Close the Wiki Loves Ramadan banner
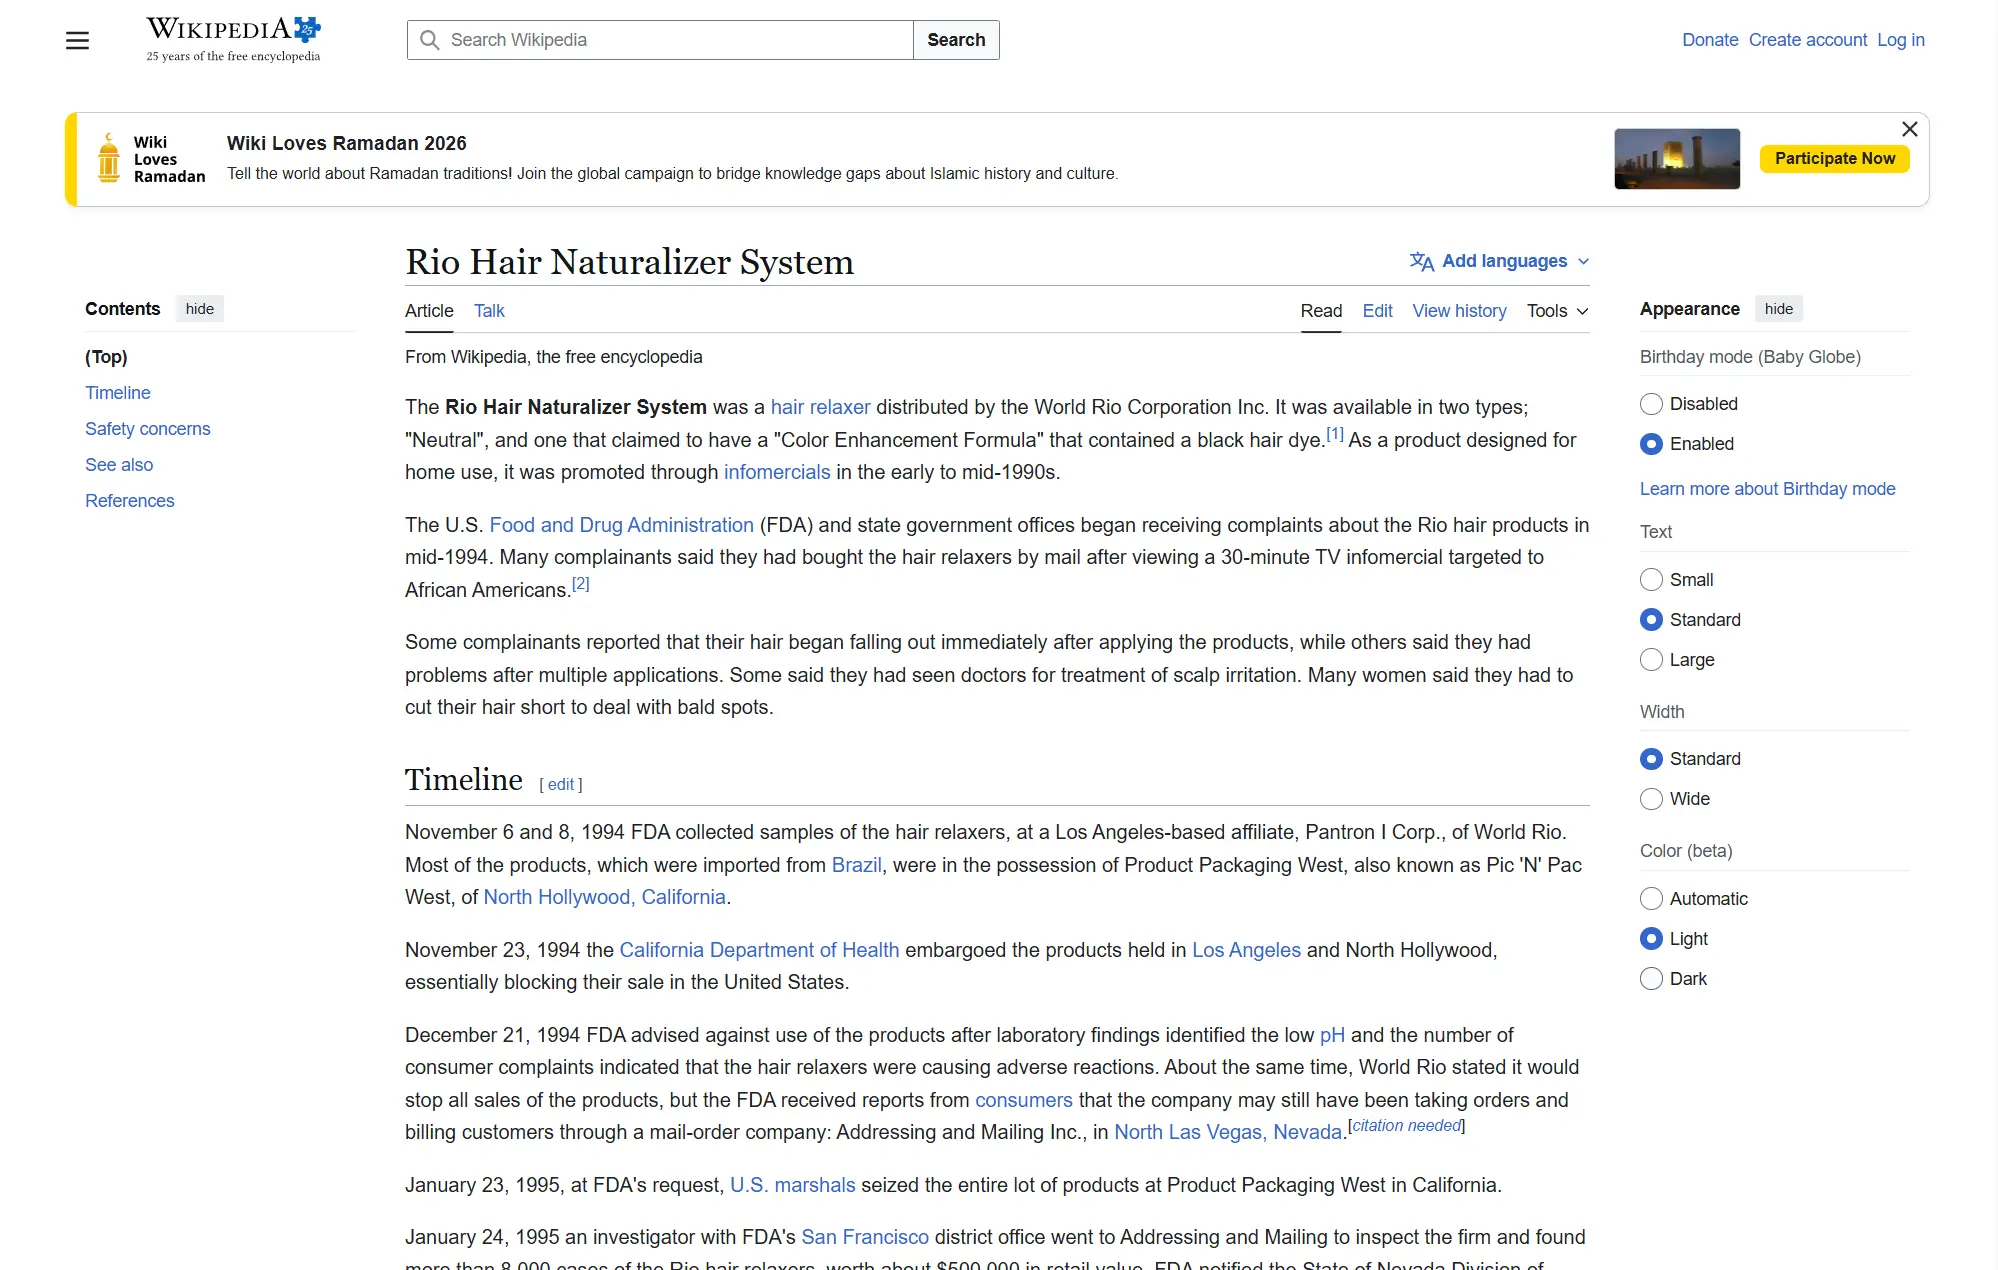This screenshot has width=1998, height=1270. pos(1909,129)
